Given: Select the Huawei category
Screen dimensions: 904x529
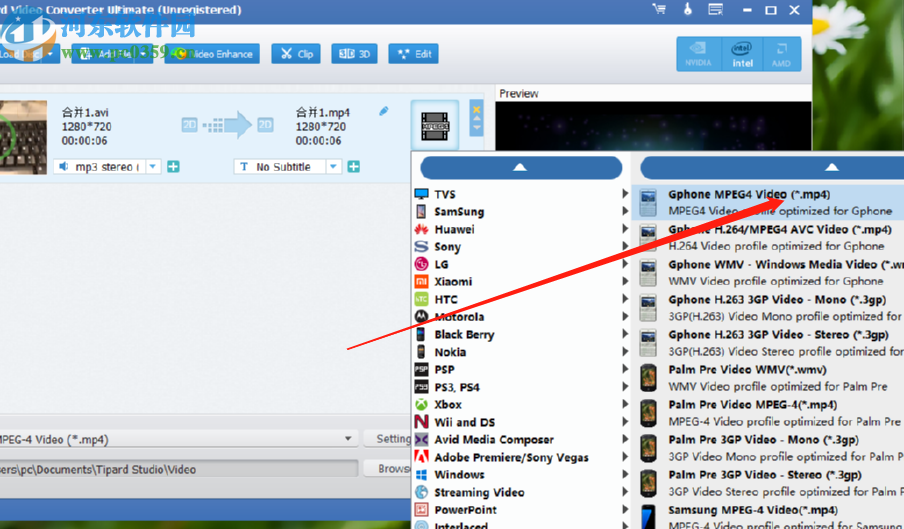Looking at the screenshot, I should coord(521,229).
